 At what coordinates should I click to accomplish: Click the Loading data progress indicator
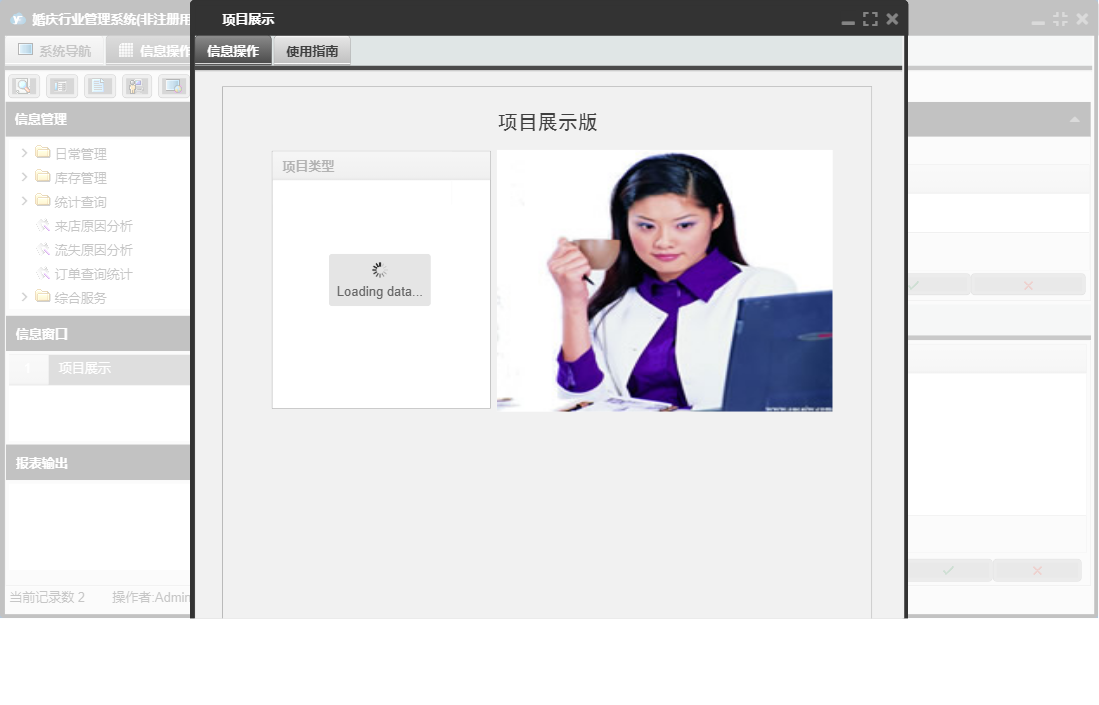[380, 279]
